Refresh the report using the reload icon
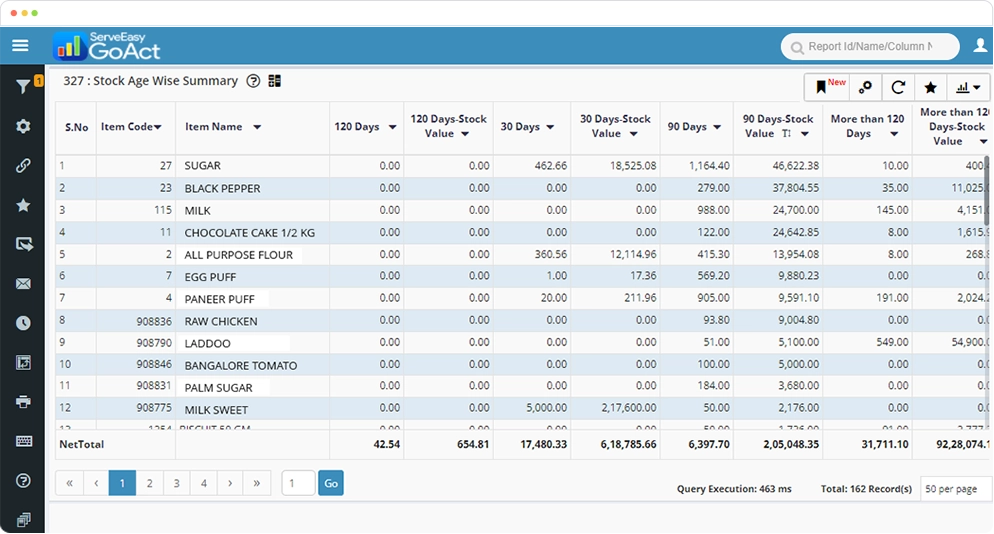The image size is (994, 534). (x=898, y=87)
